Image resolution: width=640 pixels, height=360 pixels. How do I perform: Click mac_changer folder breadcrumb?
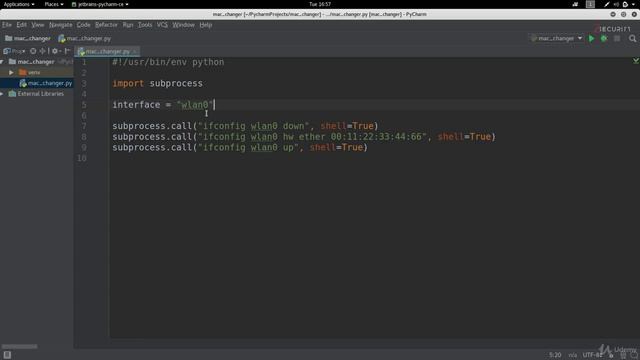click(28, 38)
